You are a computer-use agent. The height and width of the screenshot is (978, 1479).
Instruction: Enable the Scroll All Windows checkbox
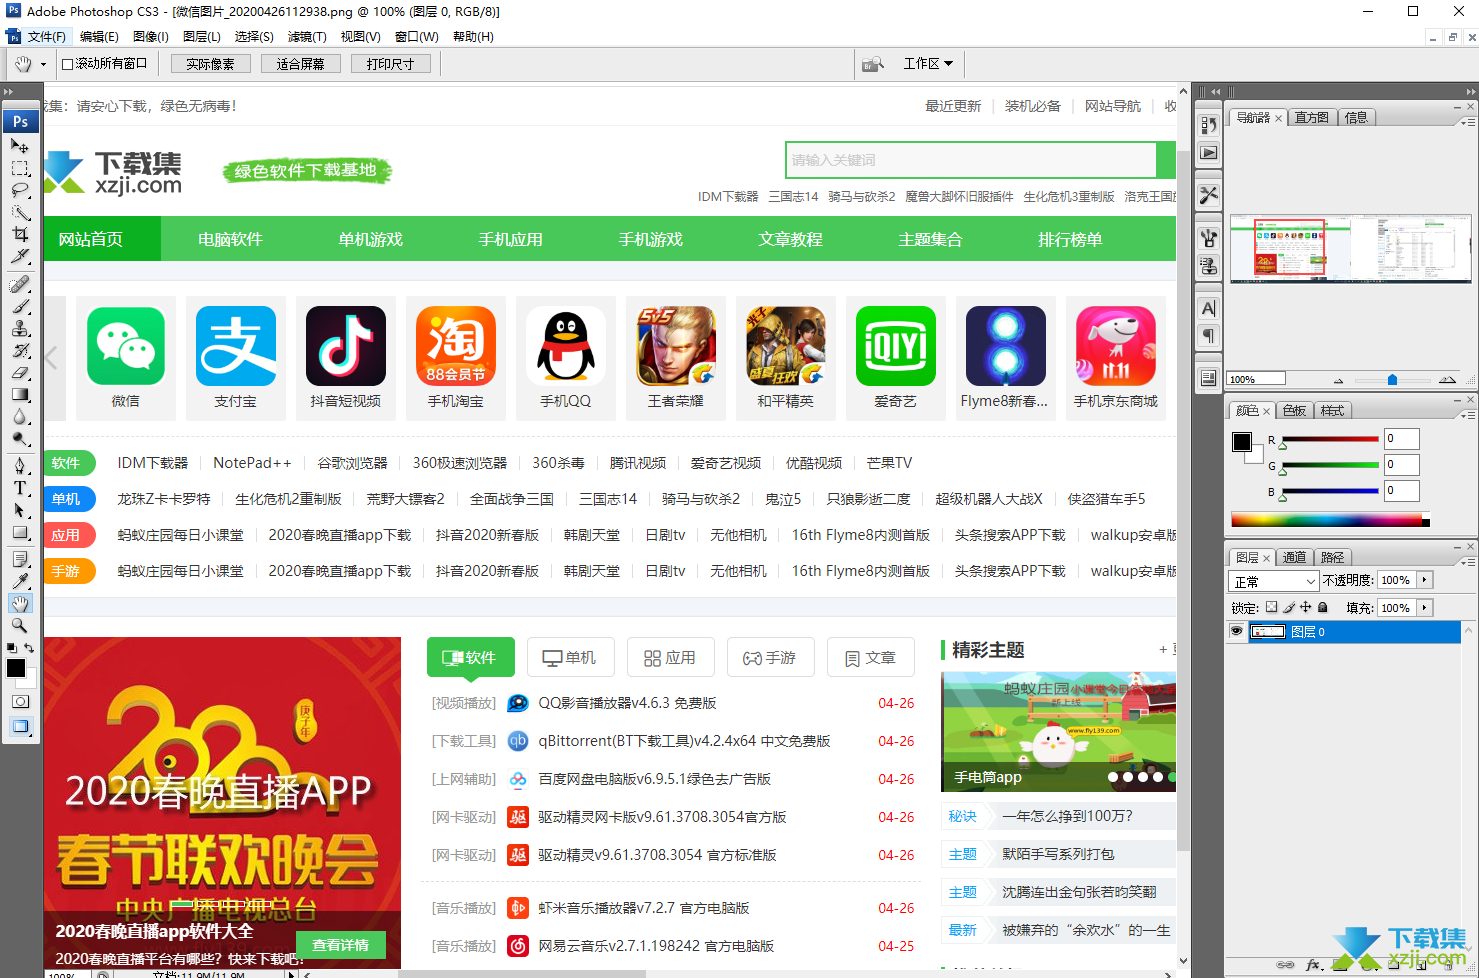click(68, 64)
